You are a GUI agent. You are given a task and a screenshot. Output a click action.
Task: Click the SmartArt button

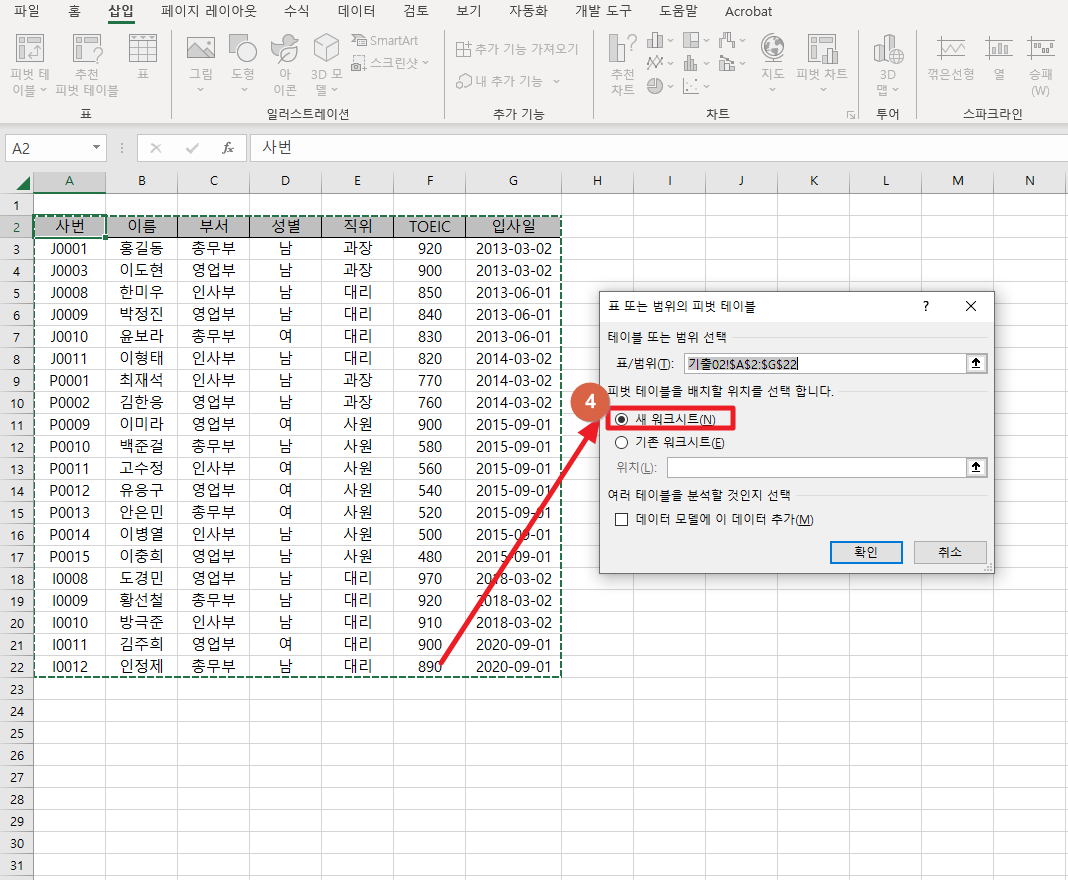385,40
